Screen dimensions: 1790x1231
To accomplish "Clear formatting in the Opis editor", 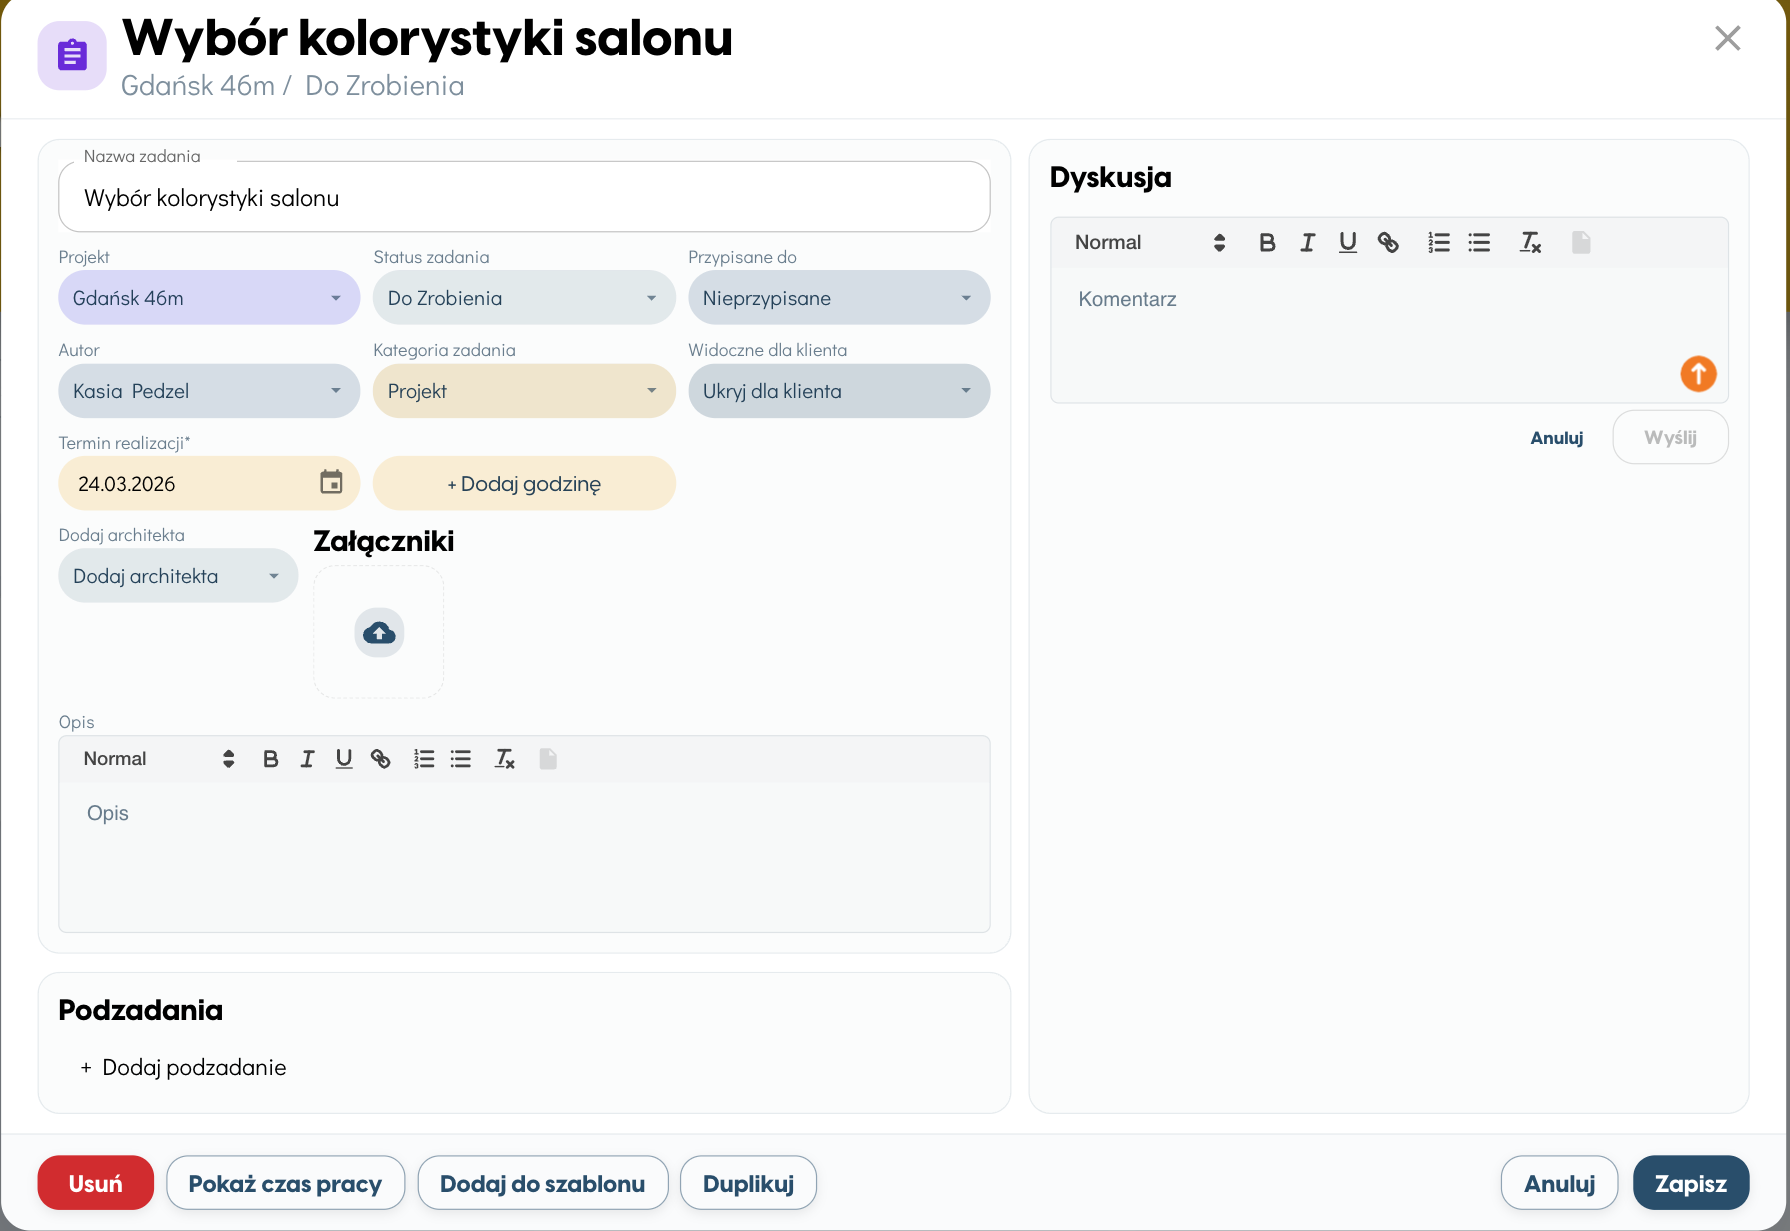I will (x=505, y=759).
